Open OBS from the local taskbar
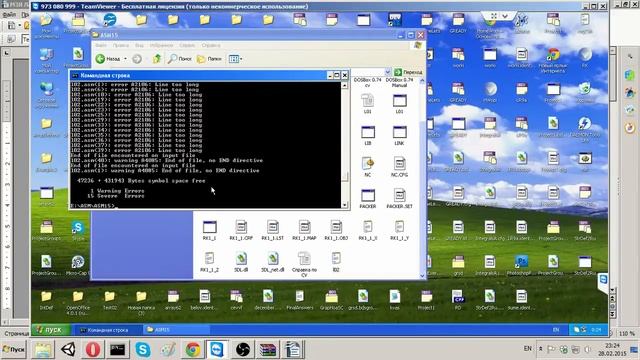Viewport: 640px width, 360px height. (x=243, y=349)
